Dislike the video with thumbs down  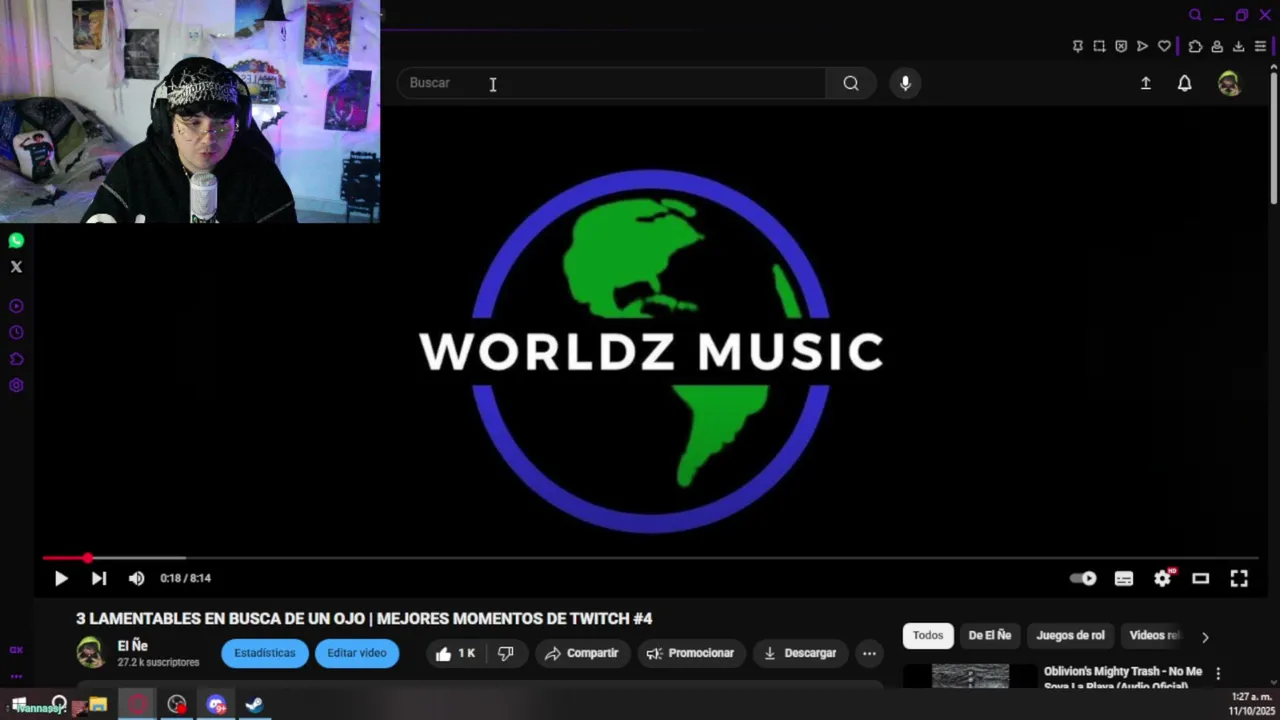pyautogui.click(x=506, y=653)
